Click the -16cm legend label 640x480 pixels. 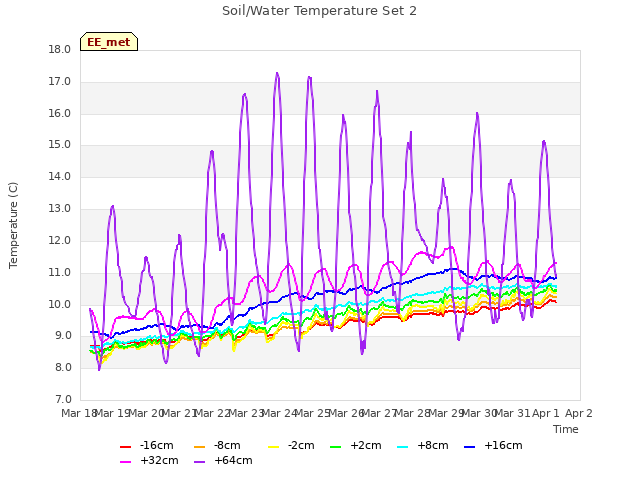click(x=156, y=445)
